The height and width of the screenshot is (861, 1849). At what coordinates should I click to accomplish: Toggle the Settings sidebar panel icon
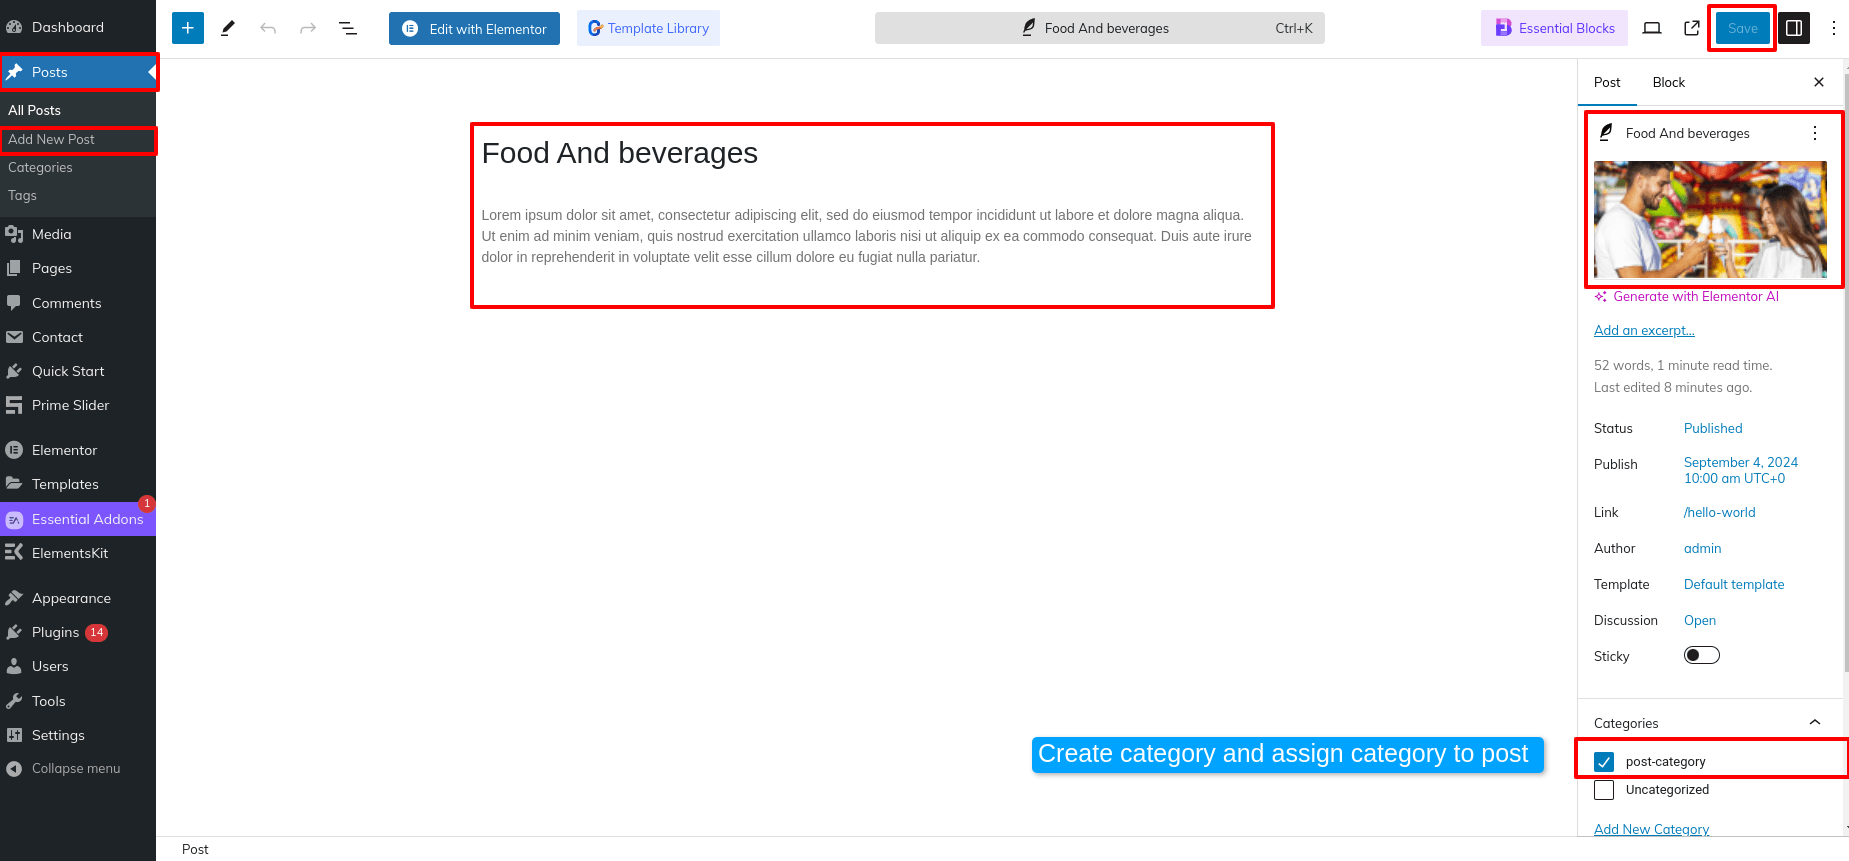click(x=1794, y=28)
